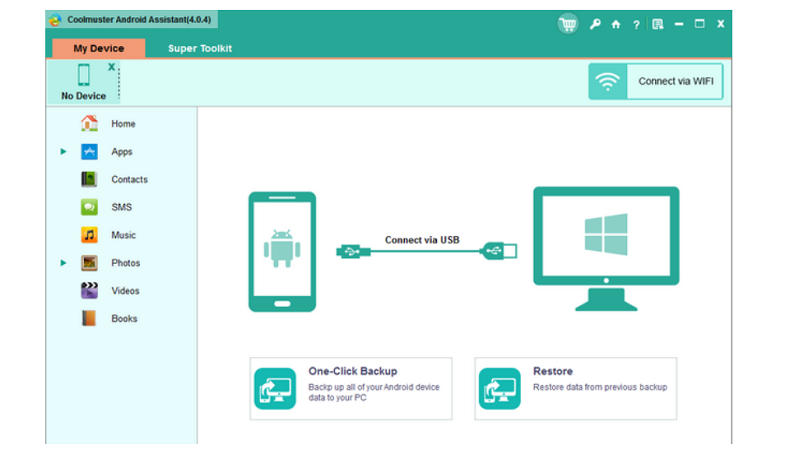Expand the Apps category arrow
Image resolution: width=785 pixels, height=454 pixels.
click(x=63, y=151)
